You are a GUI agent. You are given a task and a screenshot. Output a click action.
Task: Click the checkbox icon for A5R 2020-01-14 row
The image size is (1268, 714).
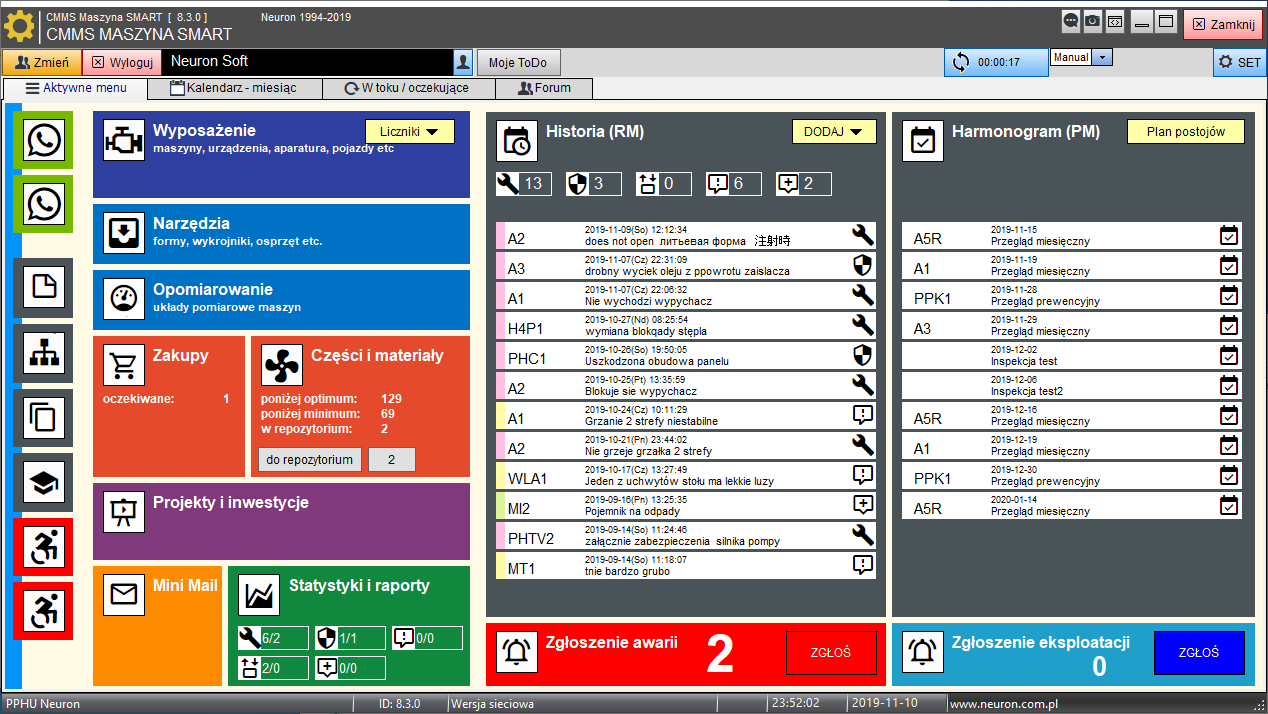1229,505
